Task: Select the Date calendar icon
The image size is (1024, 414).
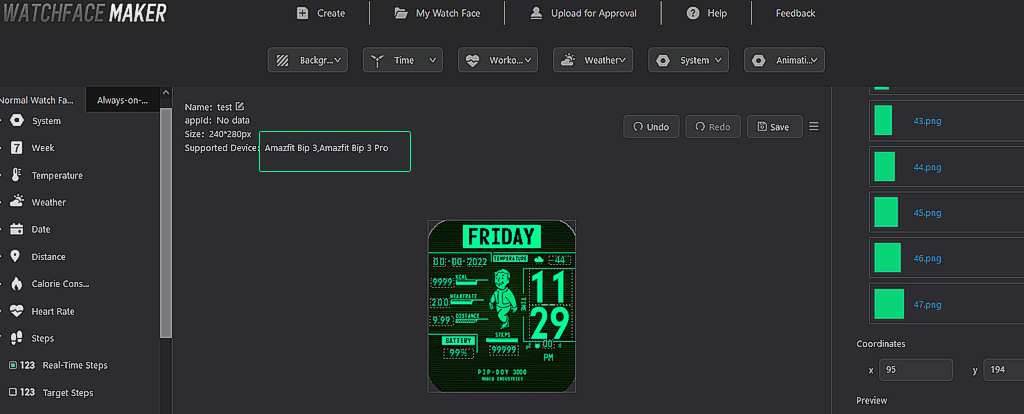Action: [17, 230]
